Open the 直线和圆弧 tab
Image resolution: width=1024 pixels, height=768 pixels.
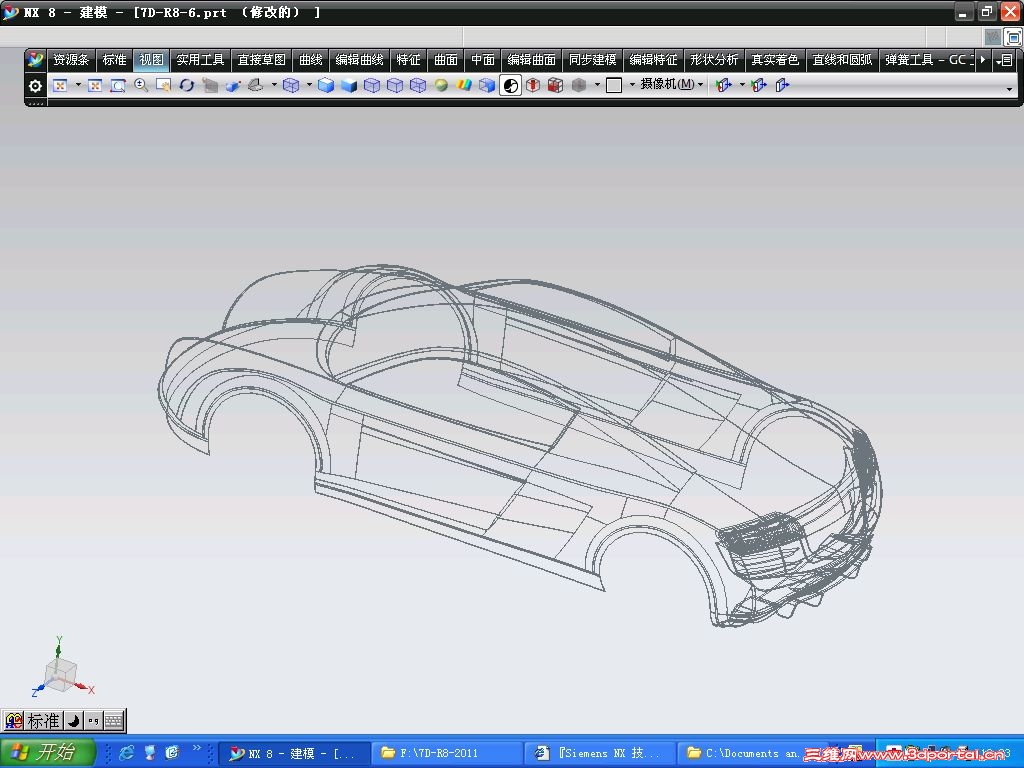coord(842,60)
